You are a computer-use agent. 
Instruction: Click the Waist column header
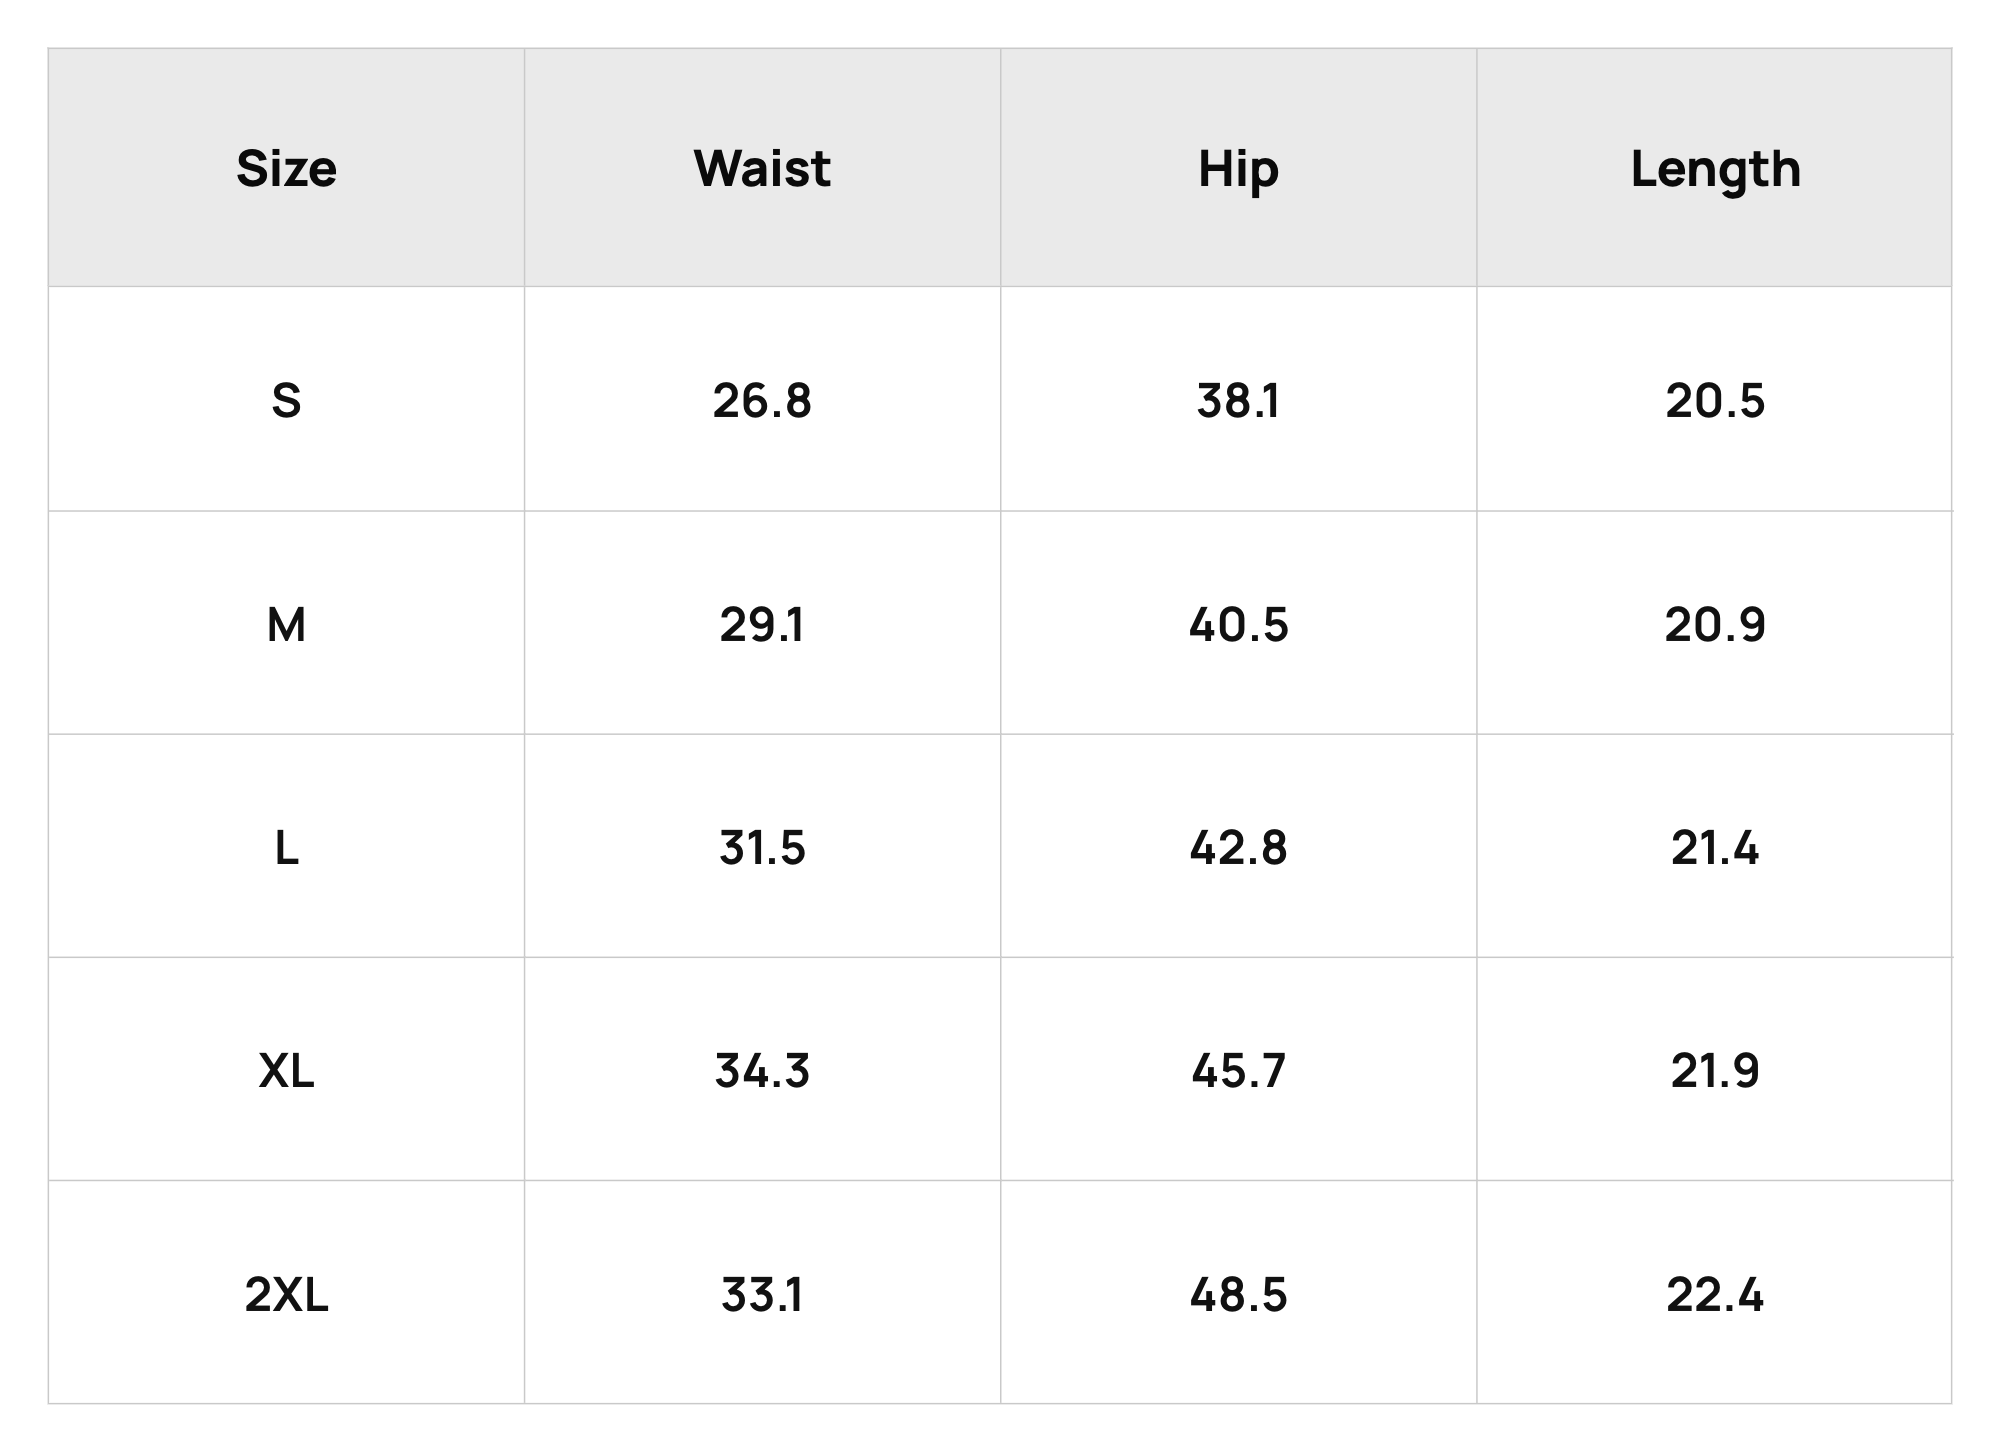pos(762,168)
